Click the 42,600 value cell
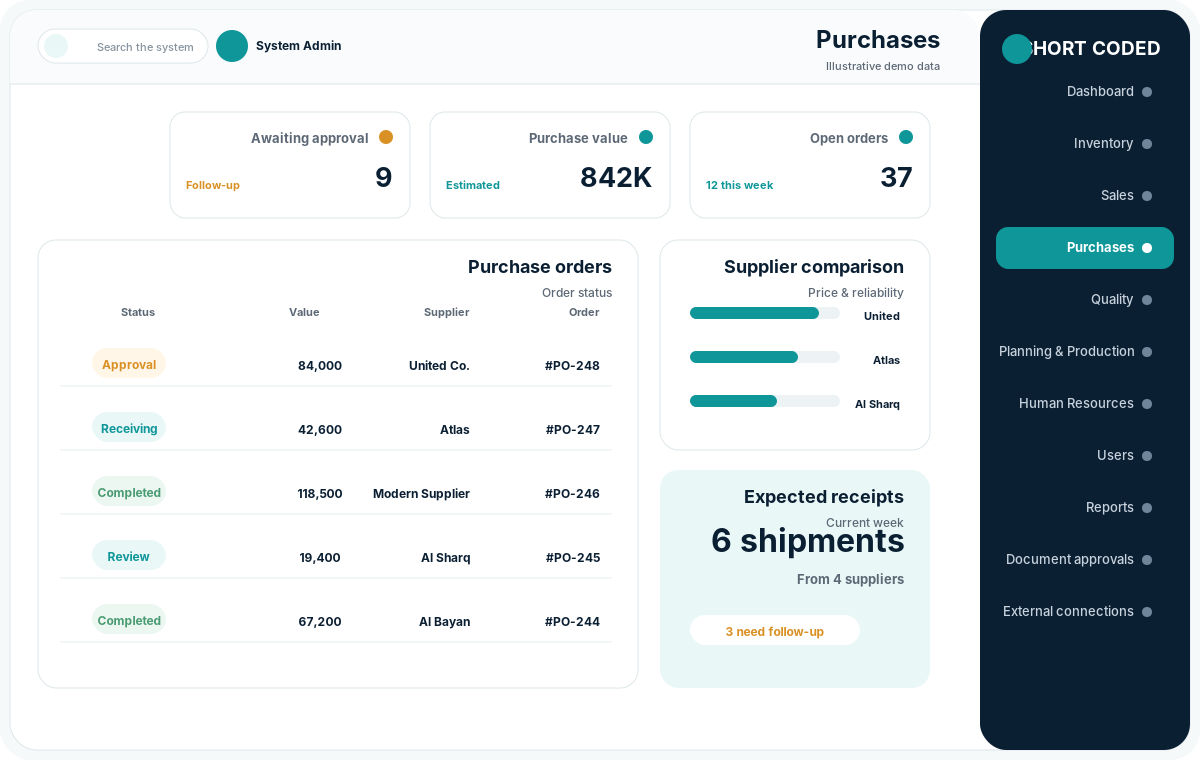The image size is (1200, 760). 320,430
